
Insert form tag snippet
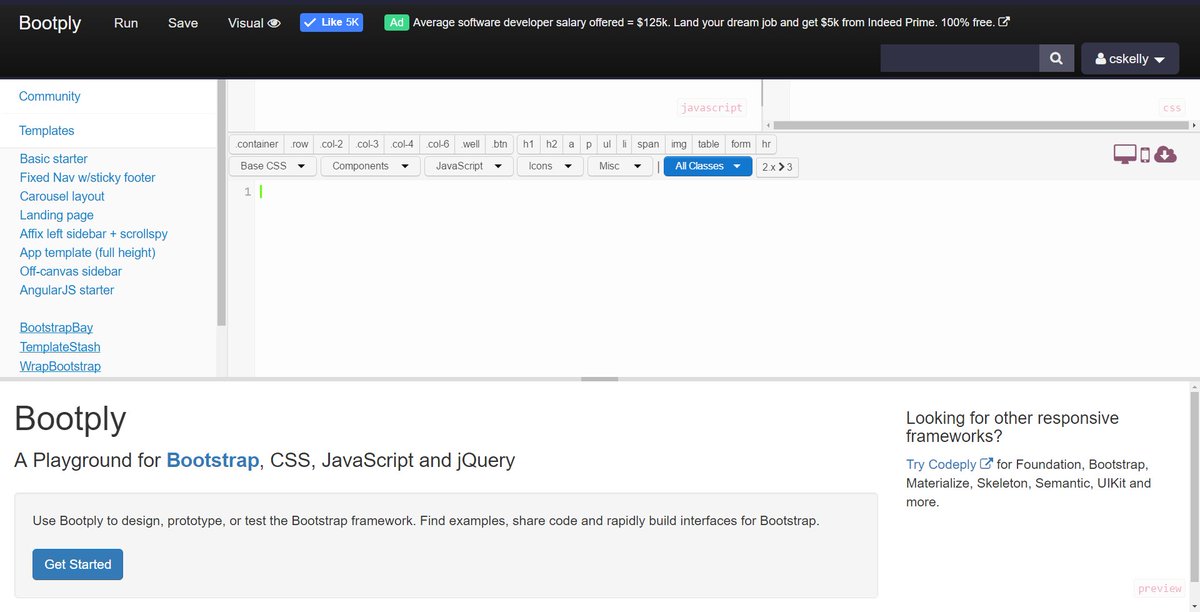(741, 144)
